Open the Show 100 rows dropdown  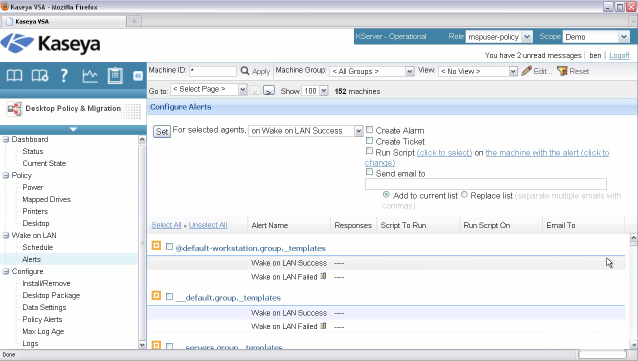tap(315, 91)
